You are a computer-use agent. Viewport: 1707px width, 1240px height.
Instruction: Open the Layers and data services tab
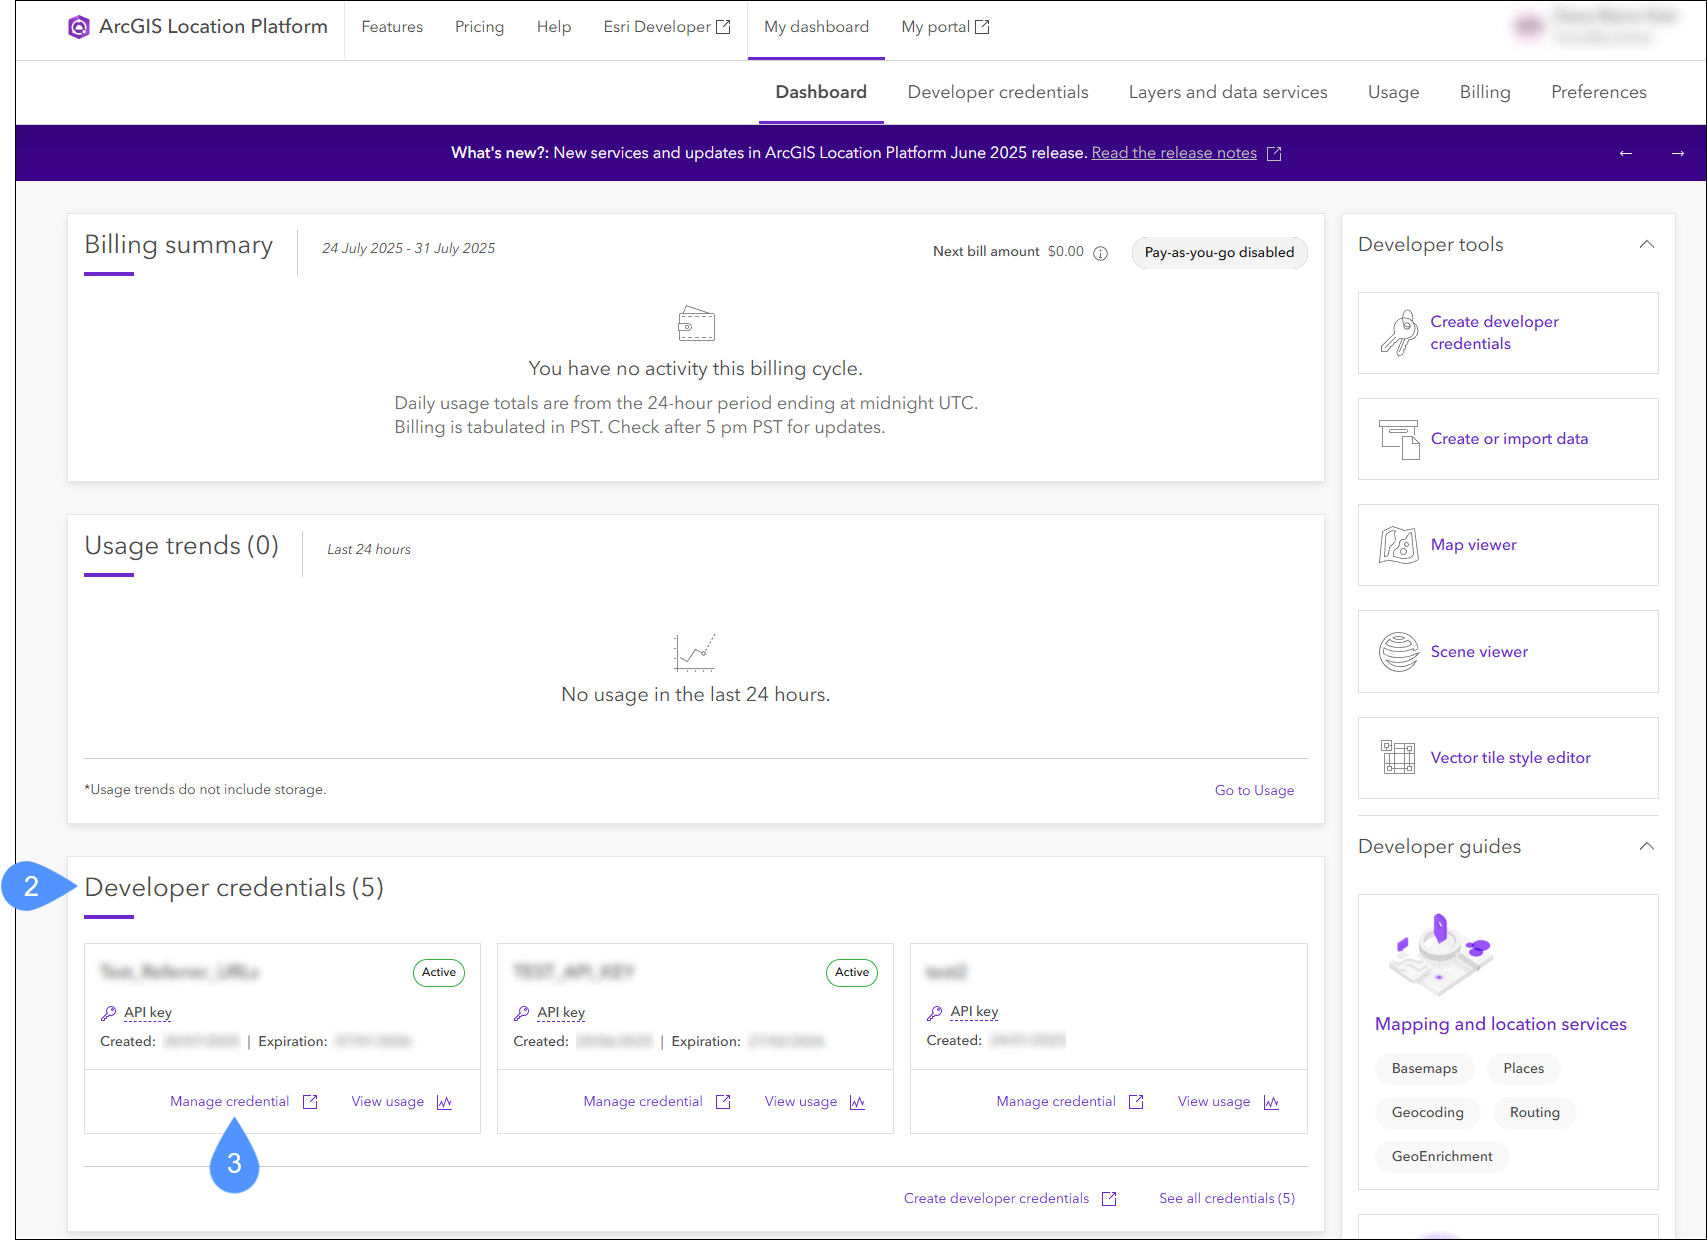pos(1228,92)
